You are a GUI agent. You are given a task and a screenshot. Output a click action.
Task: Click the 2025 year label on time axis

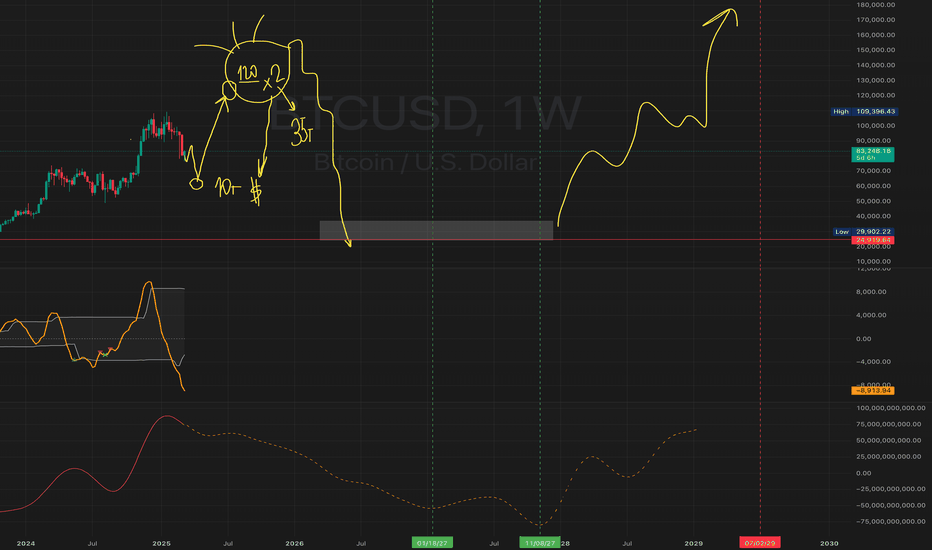161,543
